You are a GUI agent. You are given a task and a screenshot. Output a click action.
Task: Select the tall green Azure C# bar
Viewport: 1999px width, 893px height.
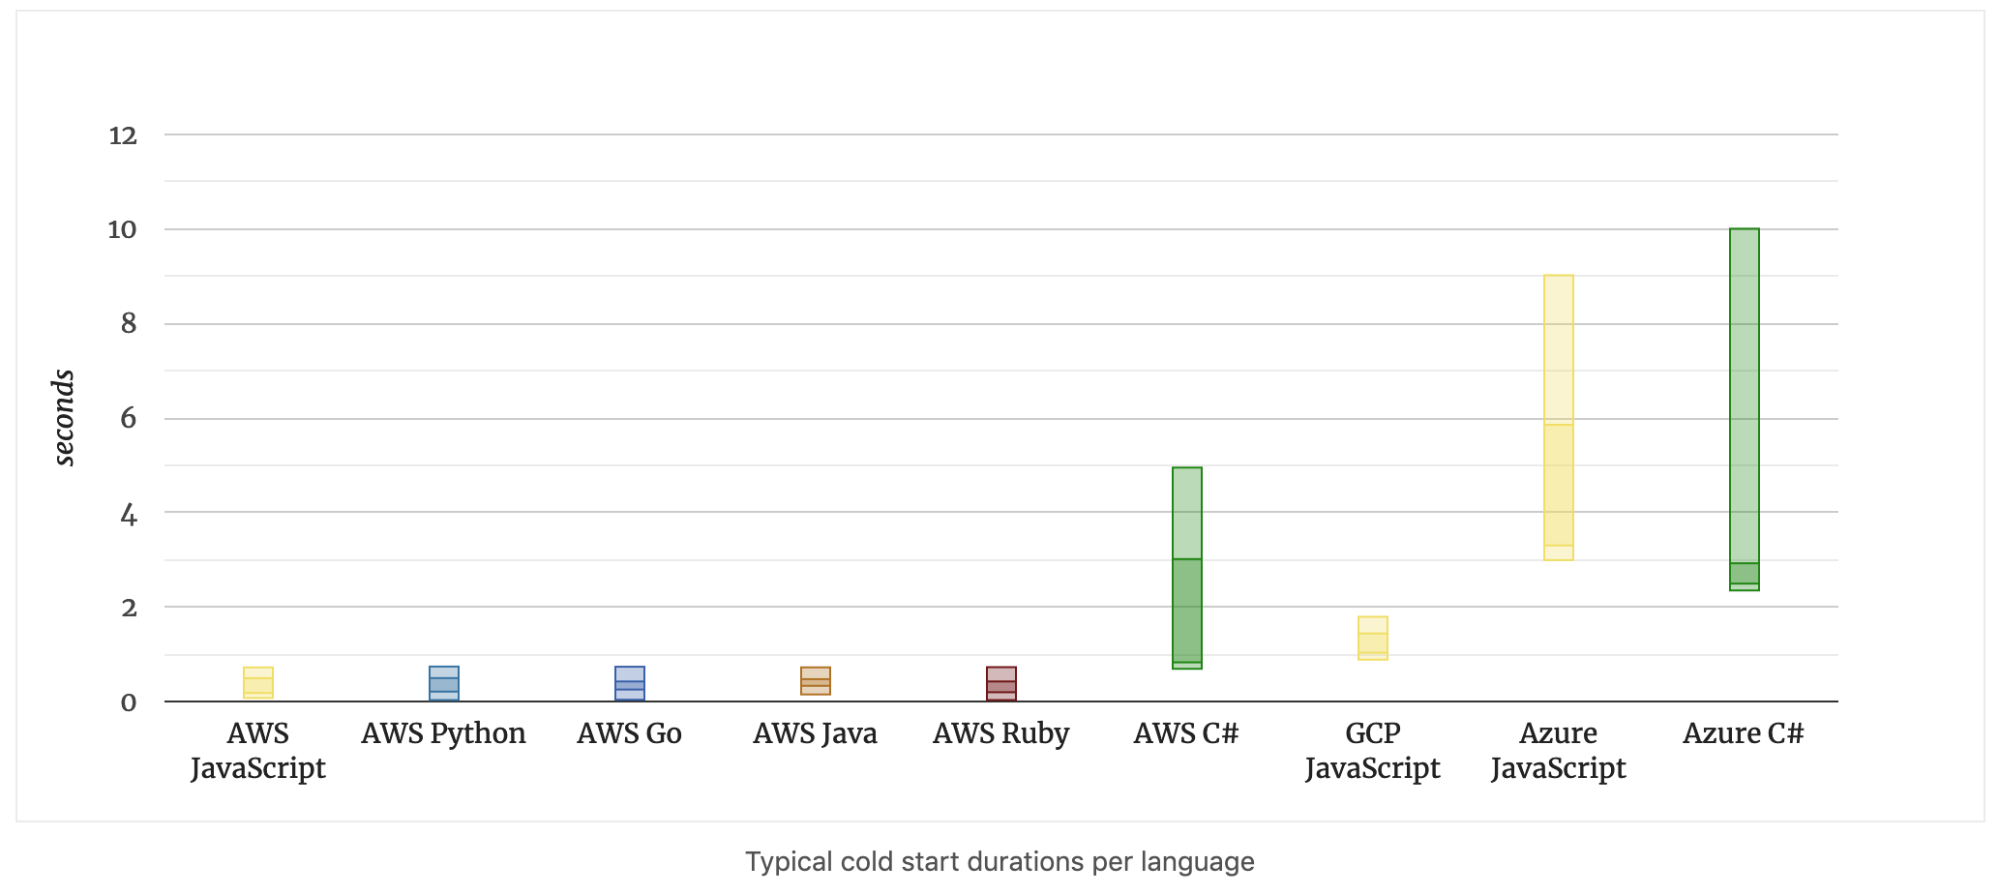[1744, 409]
